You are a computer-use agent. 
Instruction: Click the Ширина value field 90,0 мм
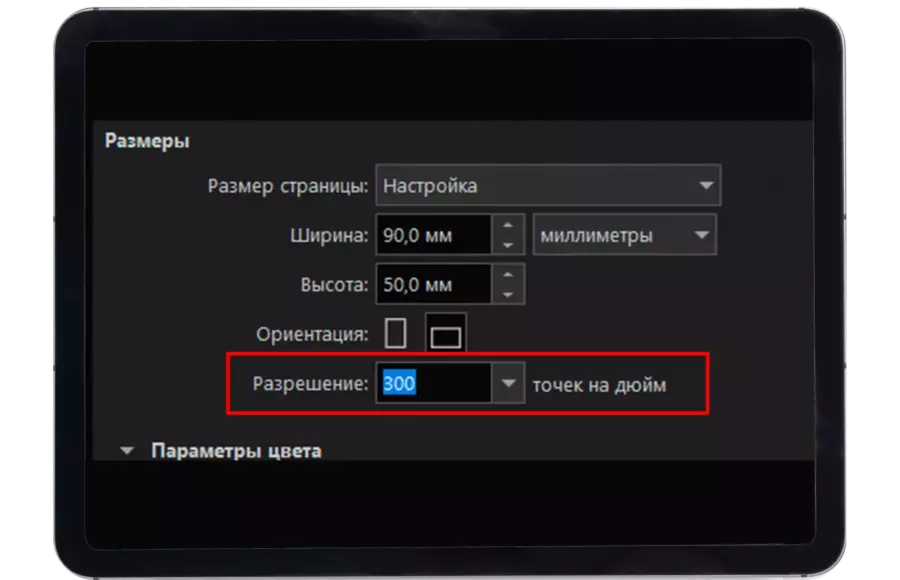(x=433, y=236)
